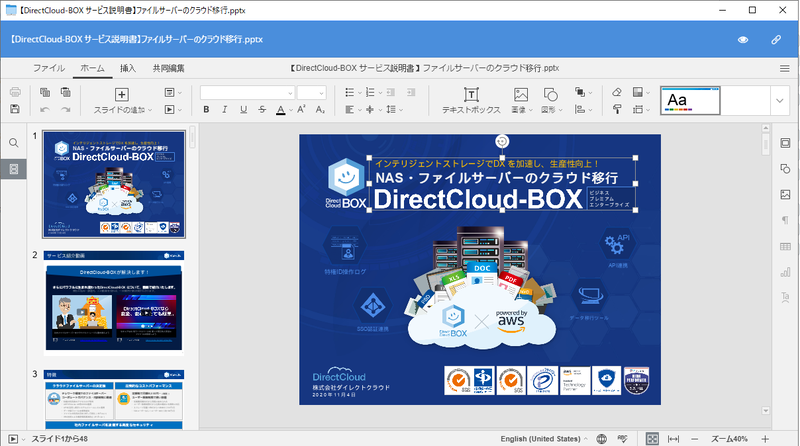Image resolution: width=800 pixels, height=446 pixels.
Task: Expand the theme gallery chevron
Action: click(x=780, y=101)
